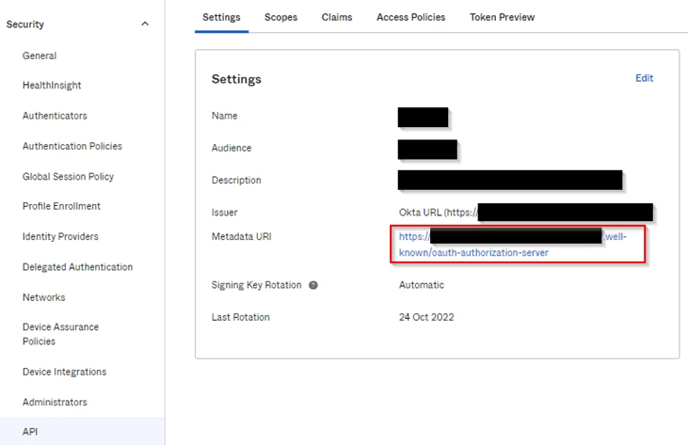
Task: Select Authentication Policies in sidebar
Action: [x=72, y=146]
